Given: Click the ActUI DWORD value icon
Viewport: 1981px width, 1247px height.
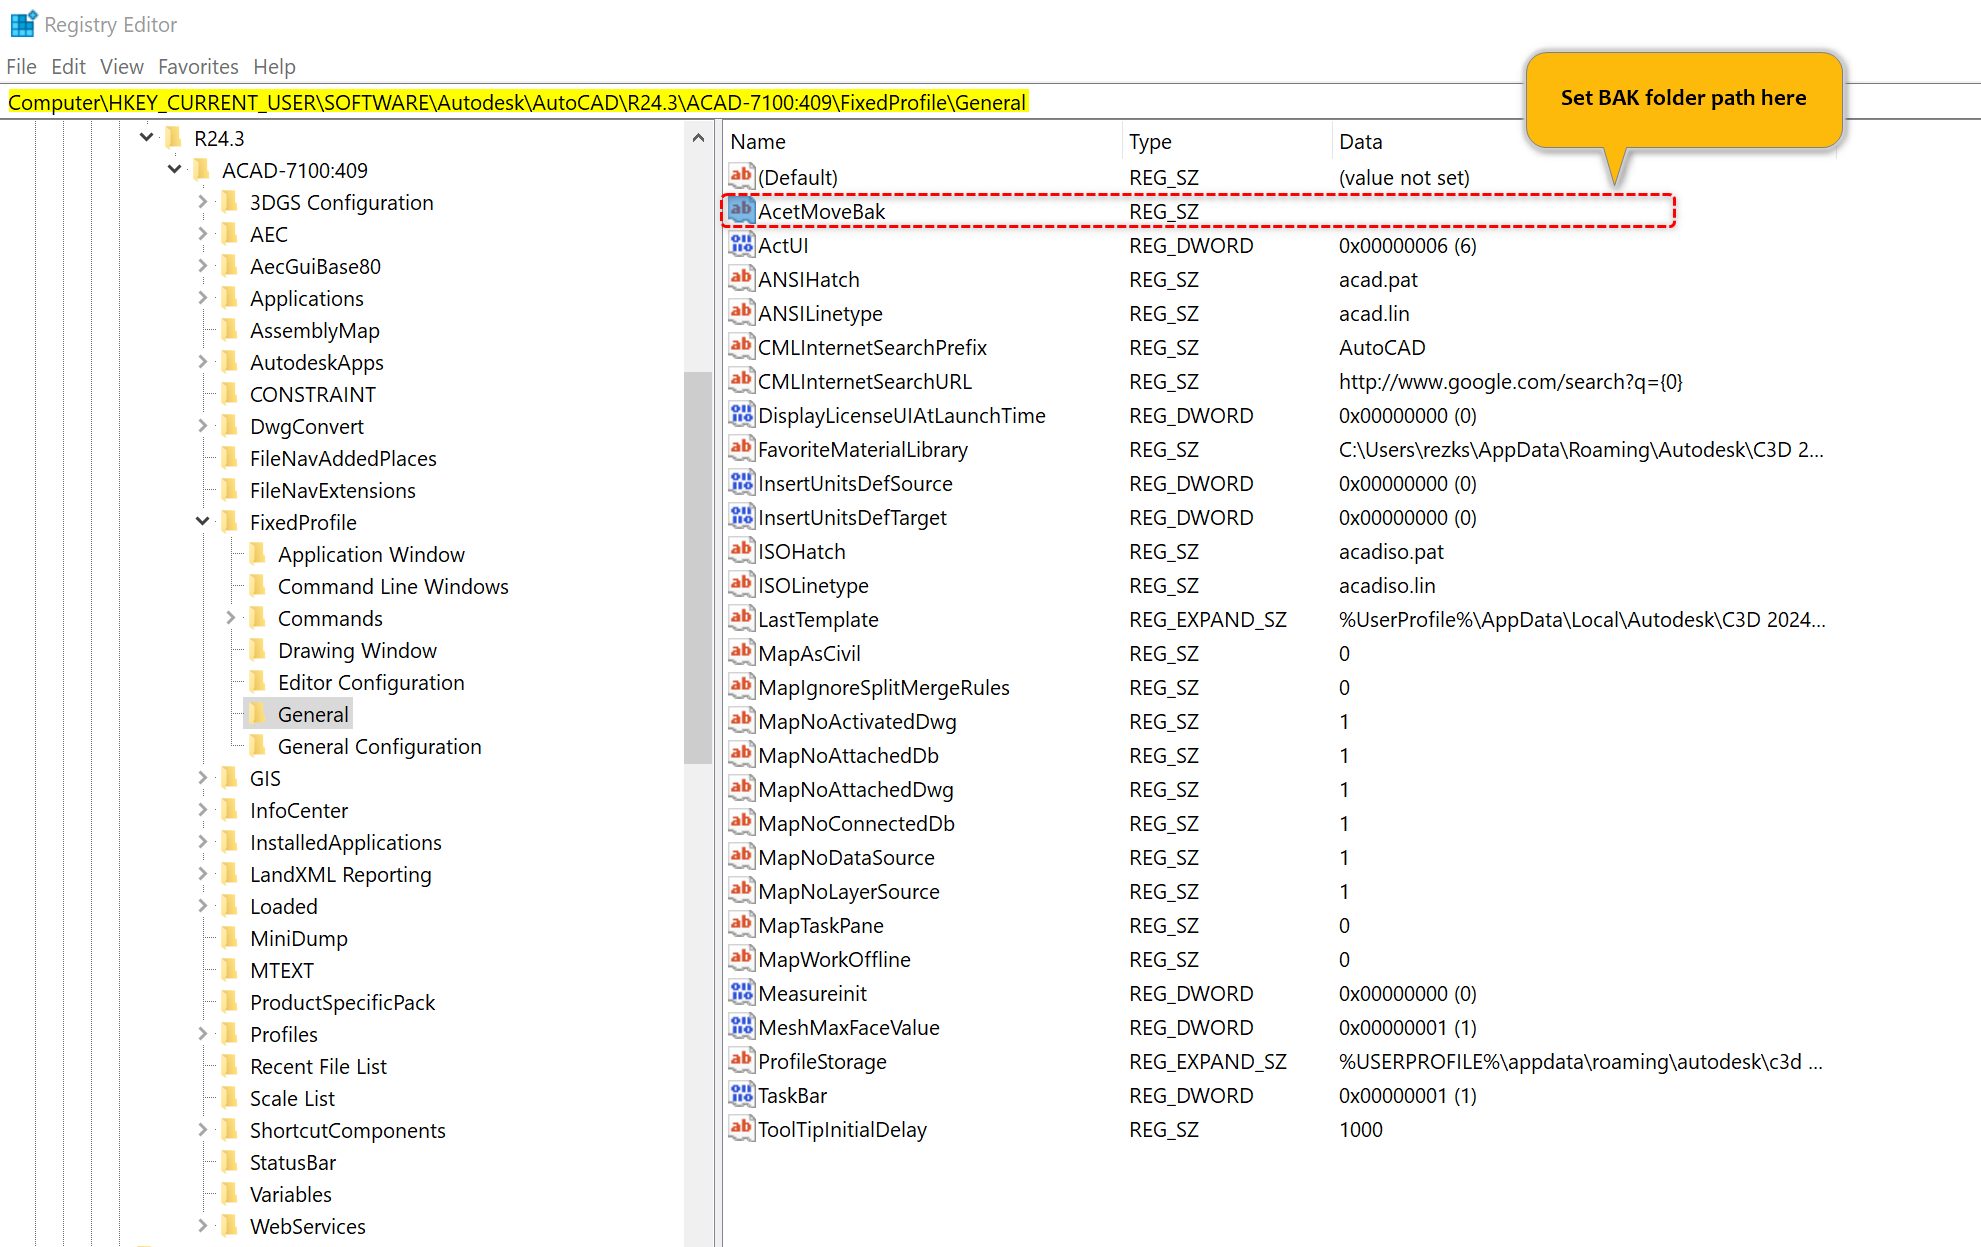Looking at the screenshot, I should [741, 244].
